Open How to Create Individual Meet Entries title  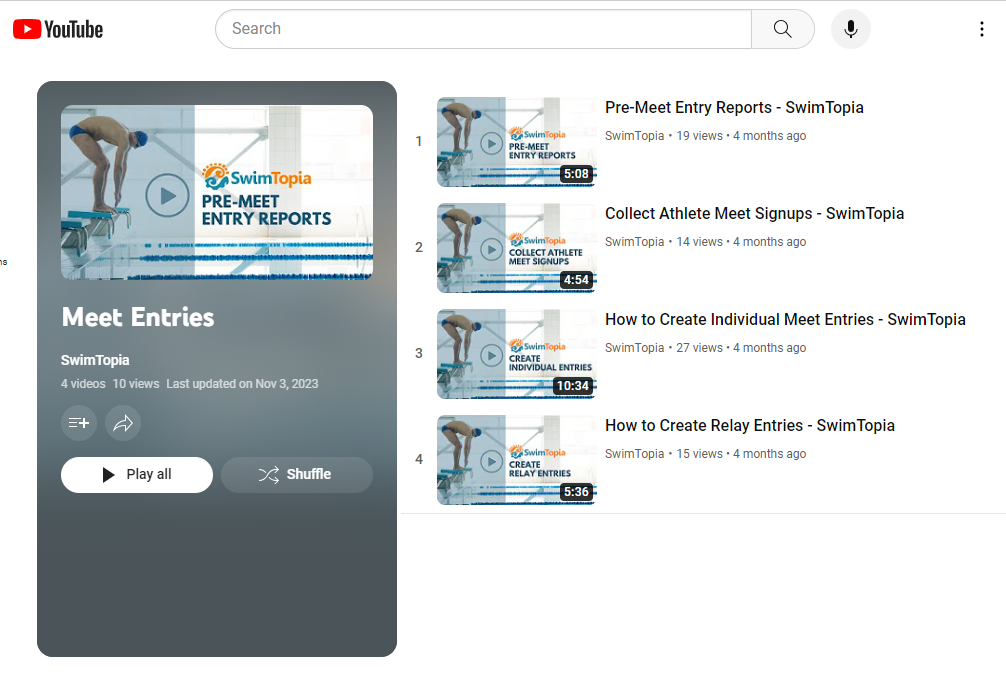[785, 320]
